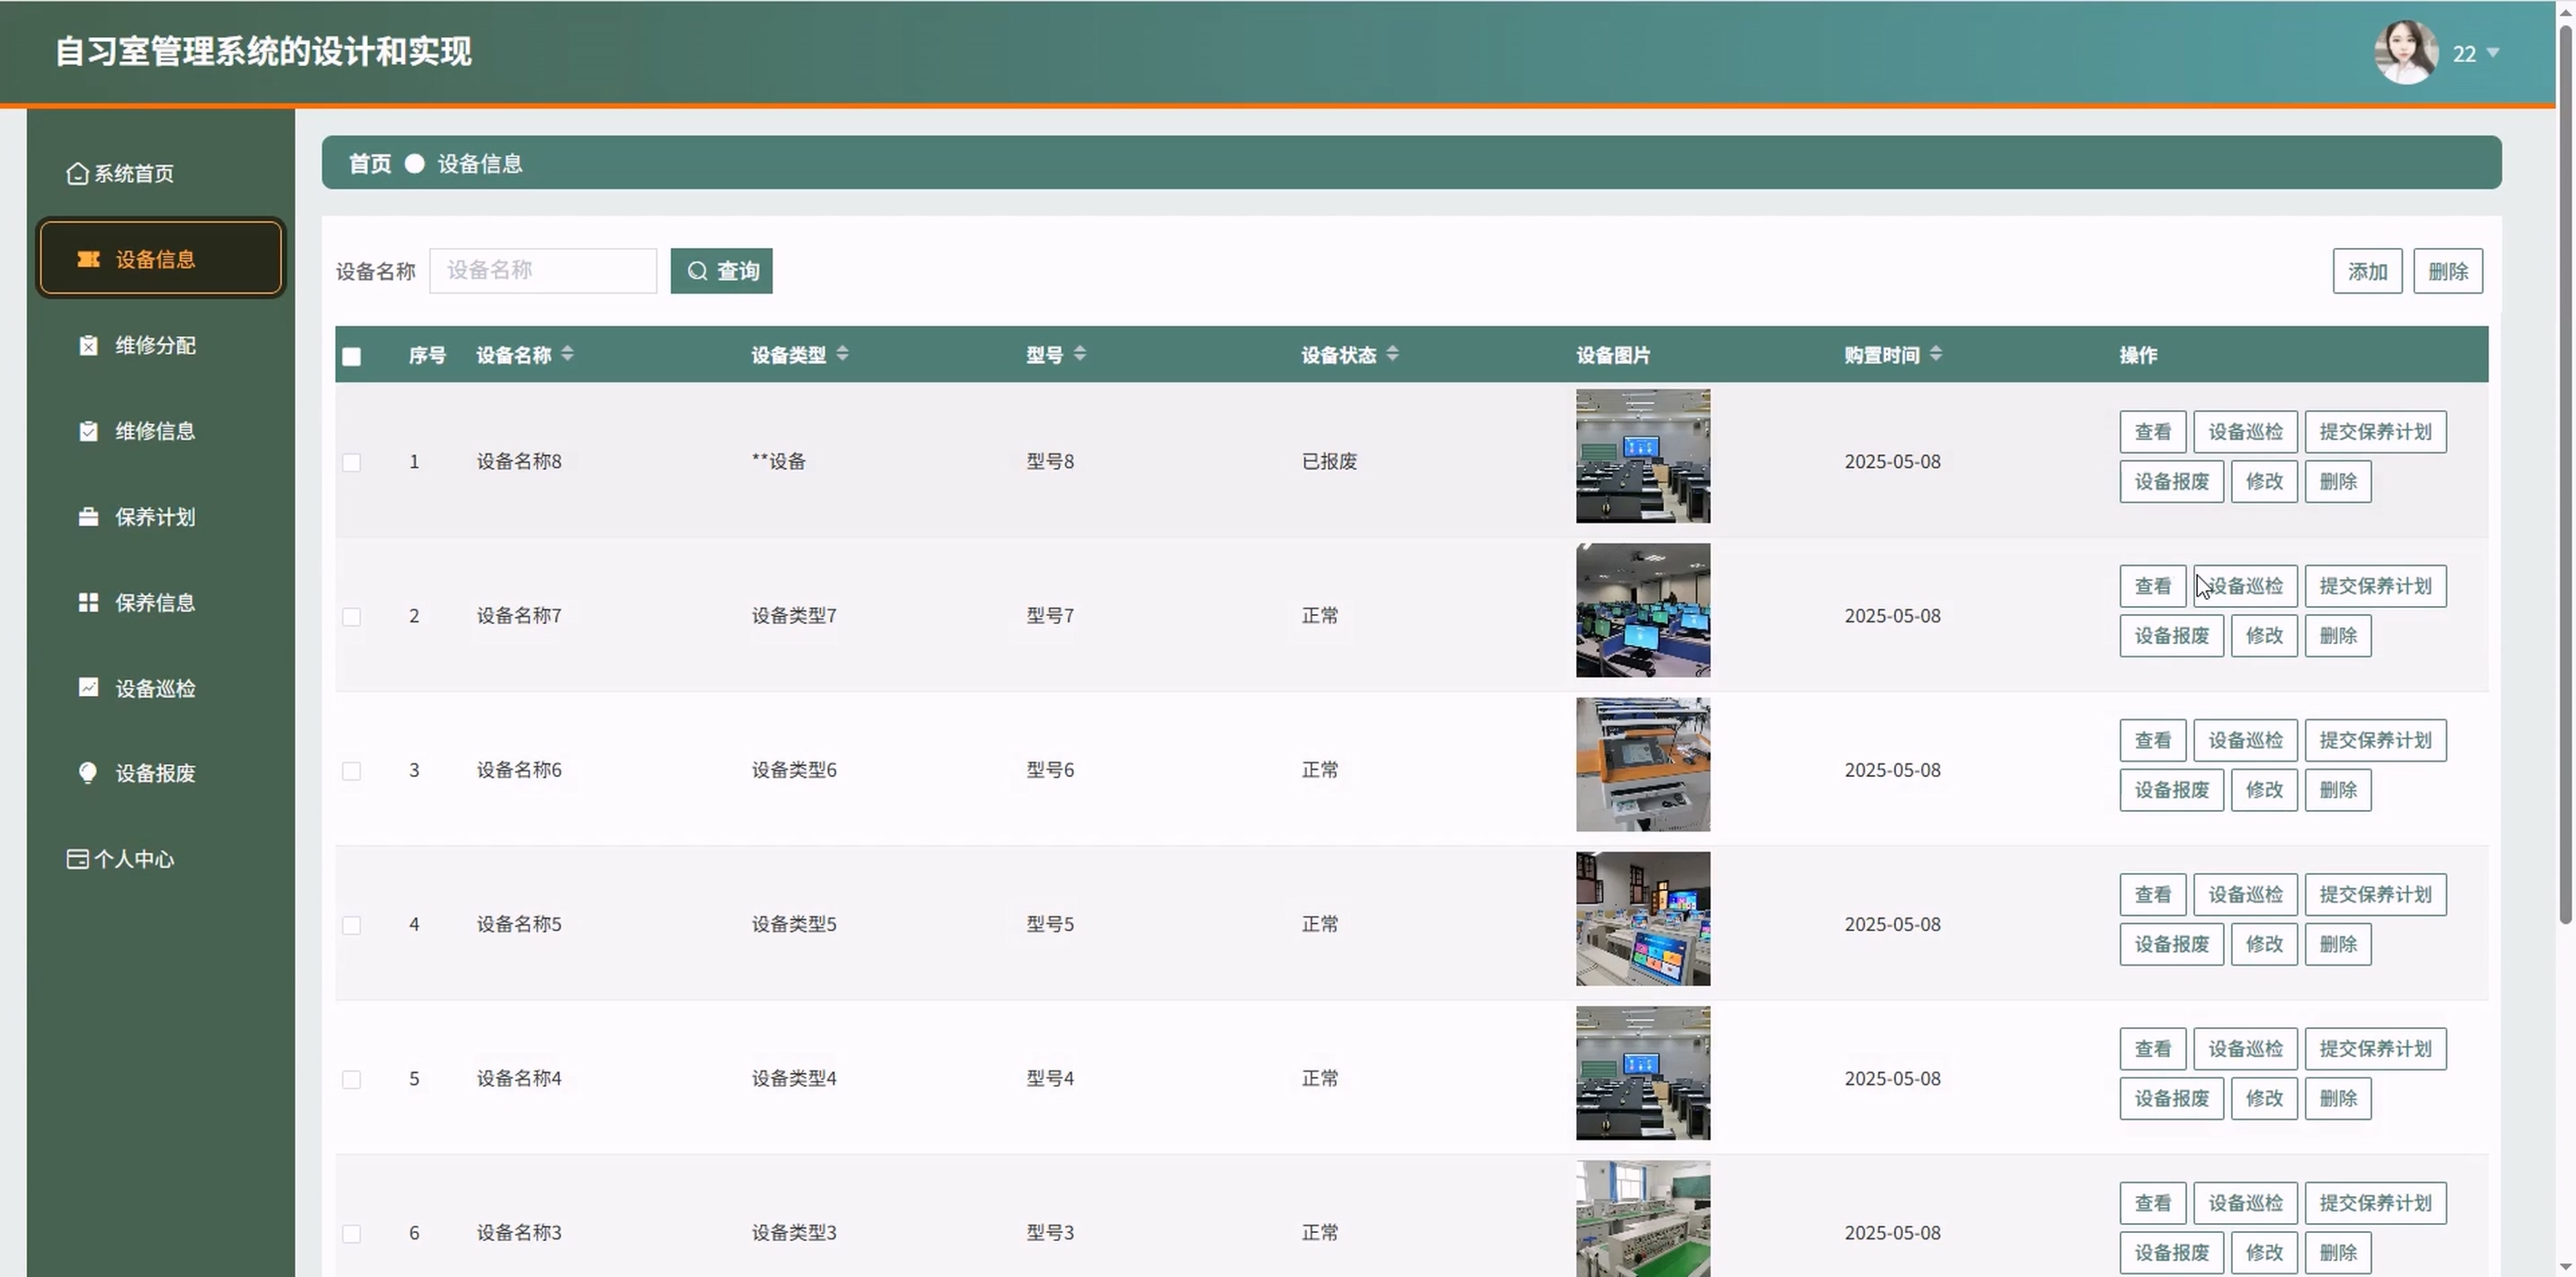Go to 首页 in breadcrumb bar
Viewport: 2576px width, 1277px height.
369,164
